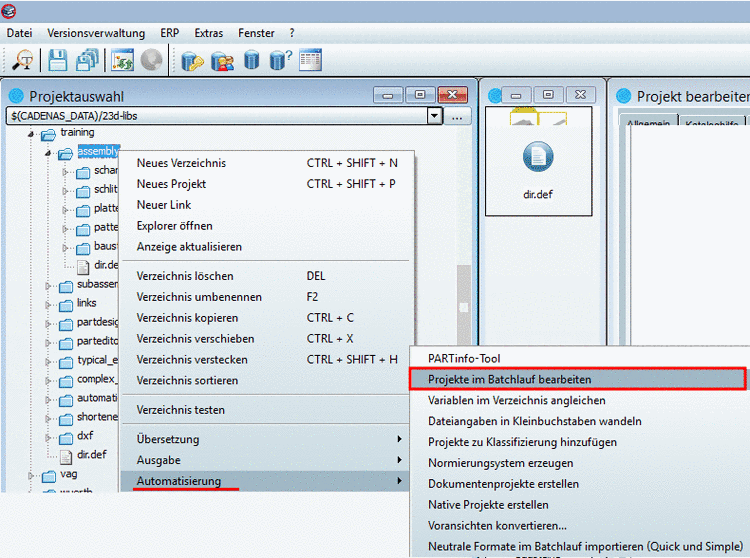Select Neuer Link menu entry
This screenshot has width=750, height=558.
point(266,205)
